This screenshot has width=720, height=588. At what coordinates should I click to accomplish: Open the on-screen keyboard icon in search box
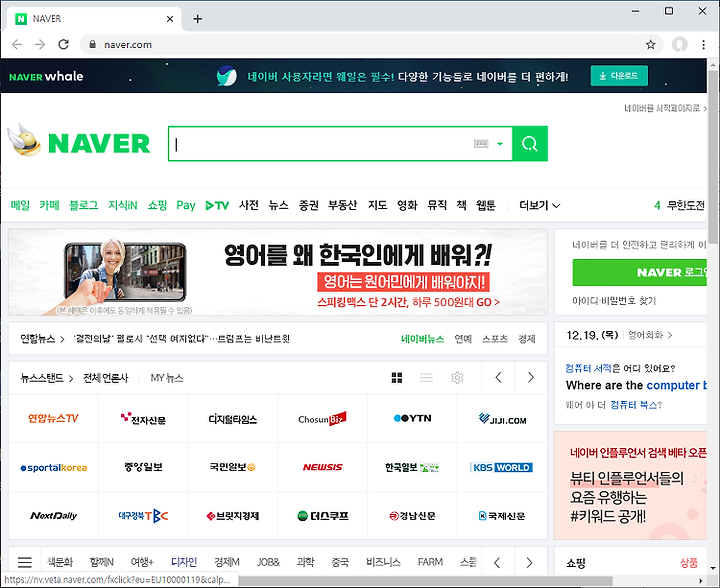[x=481, y=144]
